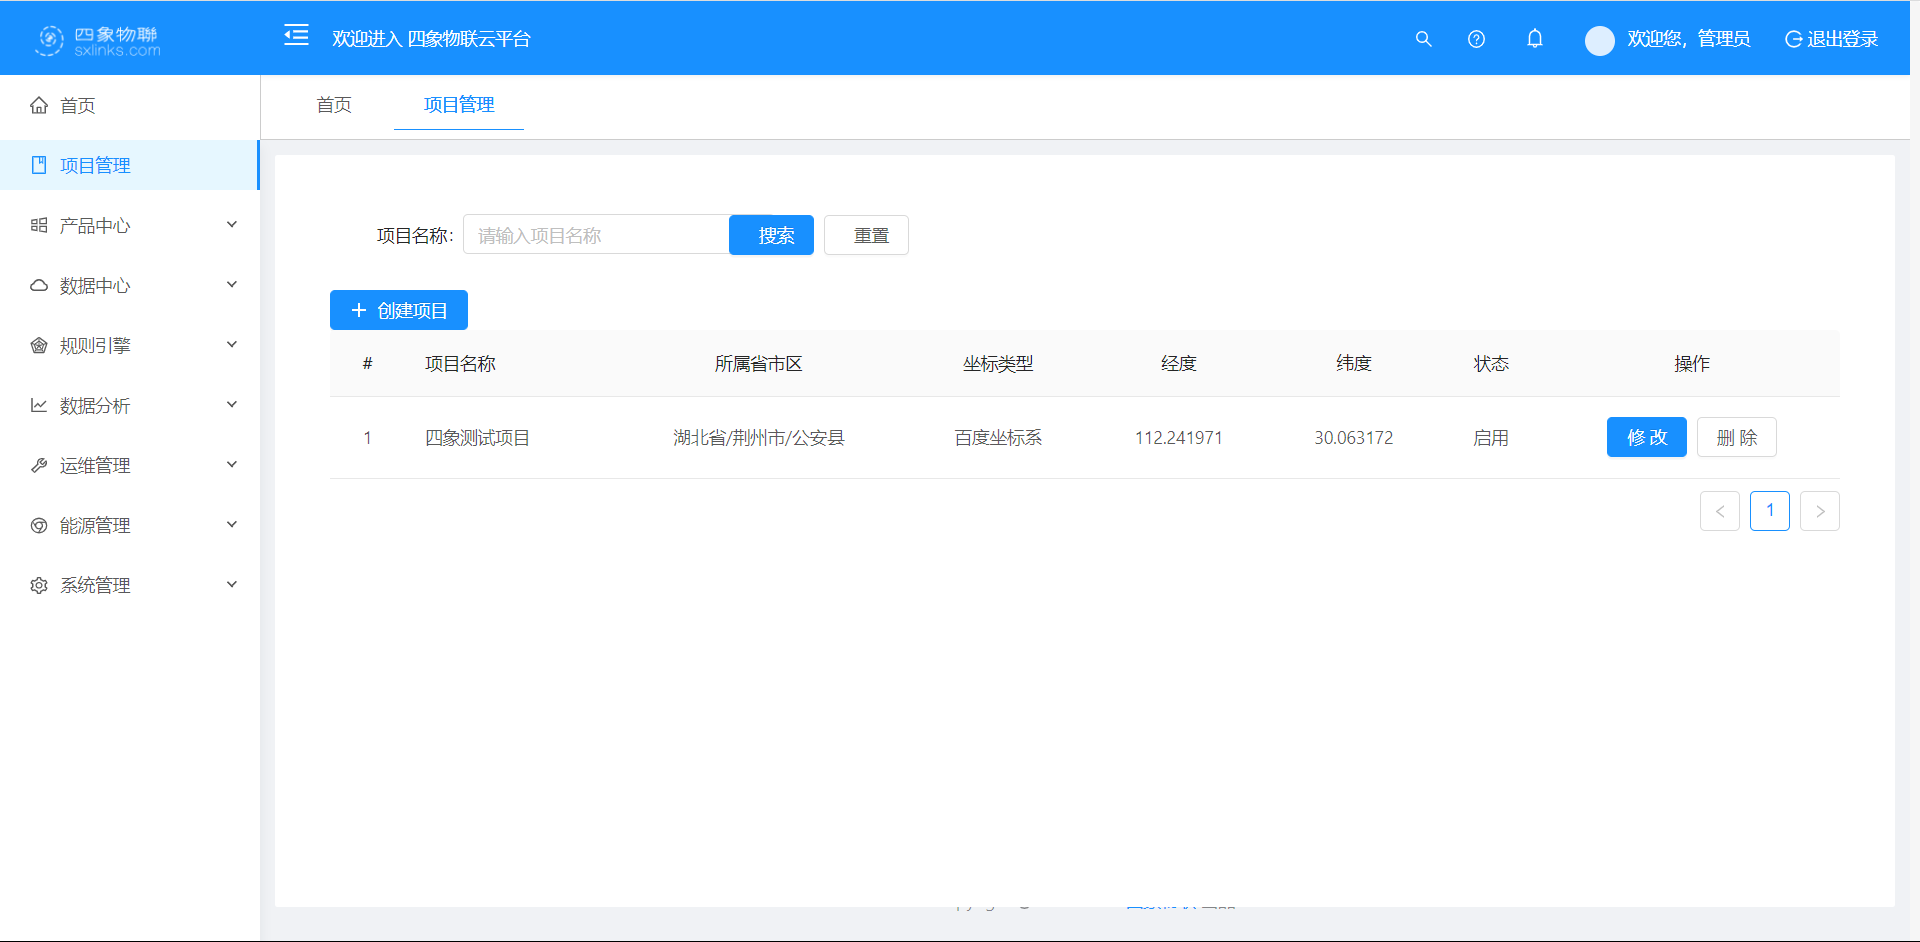Go to next page with the pagination arrow
Screen dimensions: 1920x942
pyautogui.click(x=1819, y=510)
